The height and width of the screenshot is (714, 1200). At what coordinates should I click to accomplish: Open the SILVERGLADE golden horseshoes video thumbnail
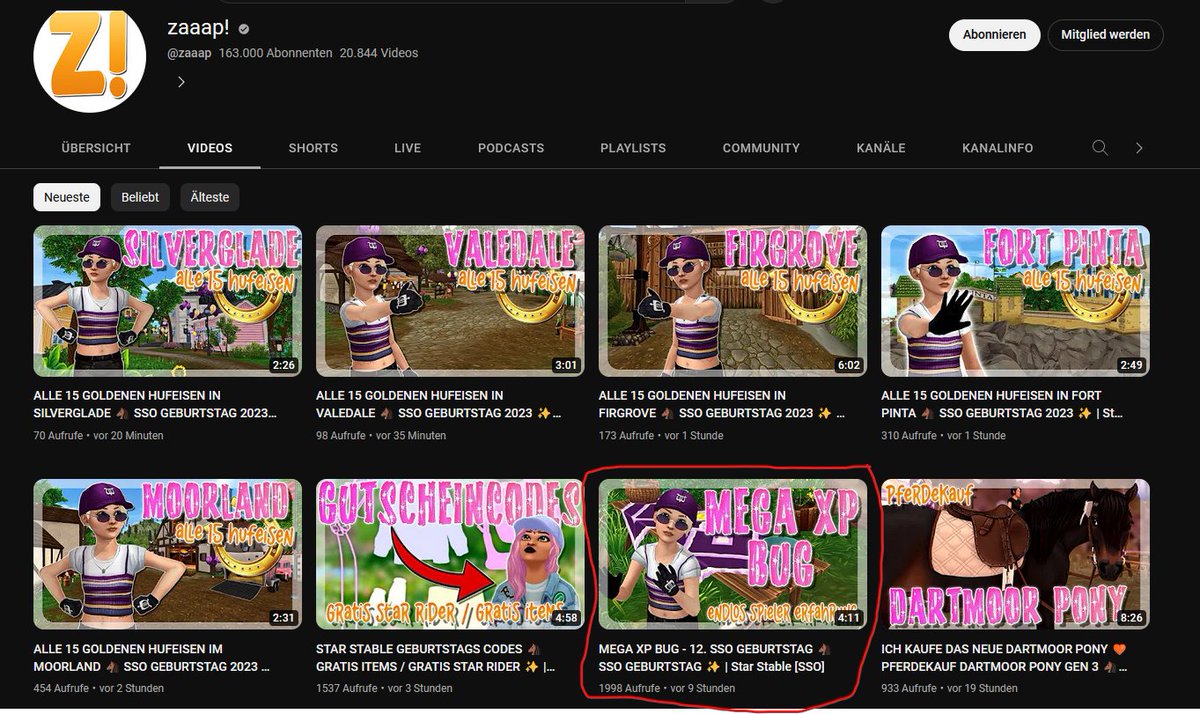[166, 300]
